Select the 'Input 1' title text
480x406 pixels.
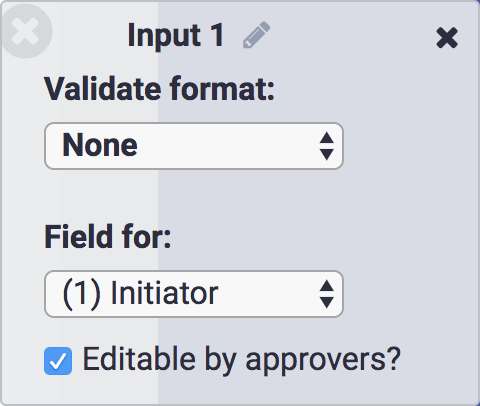176,36
